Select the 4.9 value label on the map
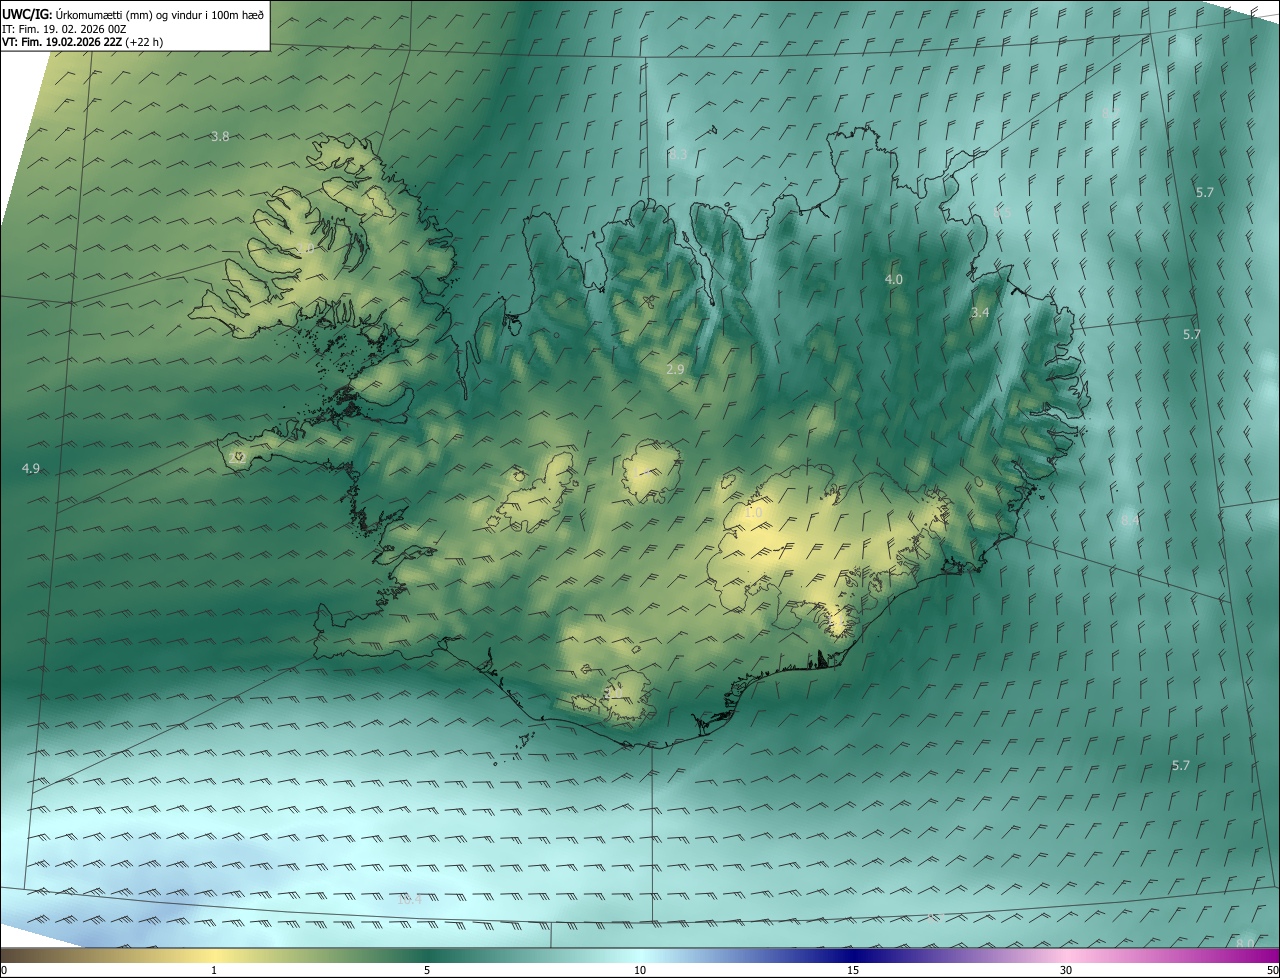Image resolution: width=1280 pixels, height=978 pixels. 31,468
